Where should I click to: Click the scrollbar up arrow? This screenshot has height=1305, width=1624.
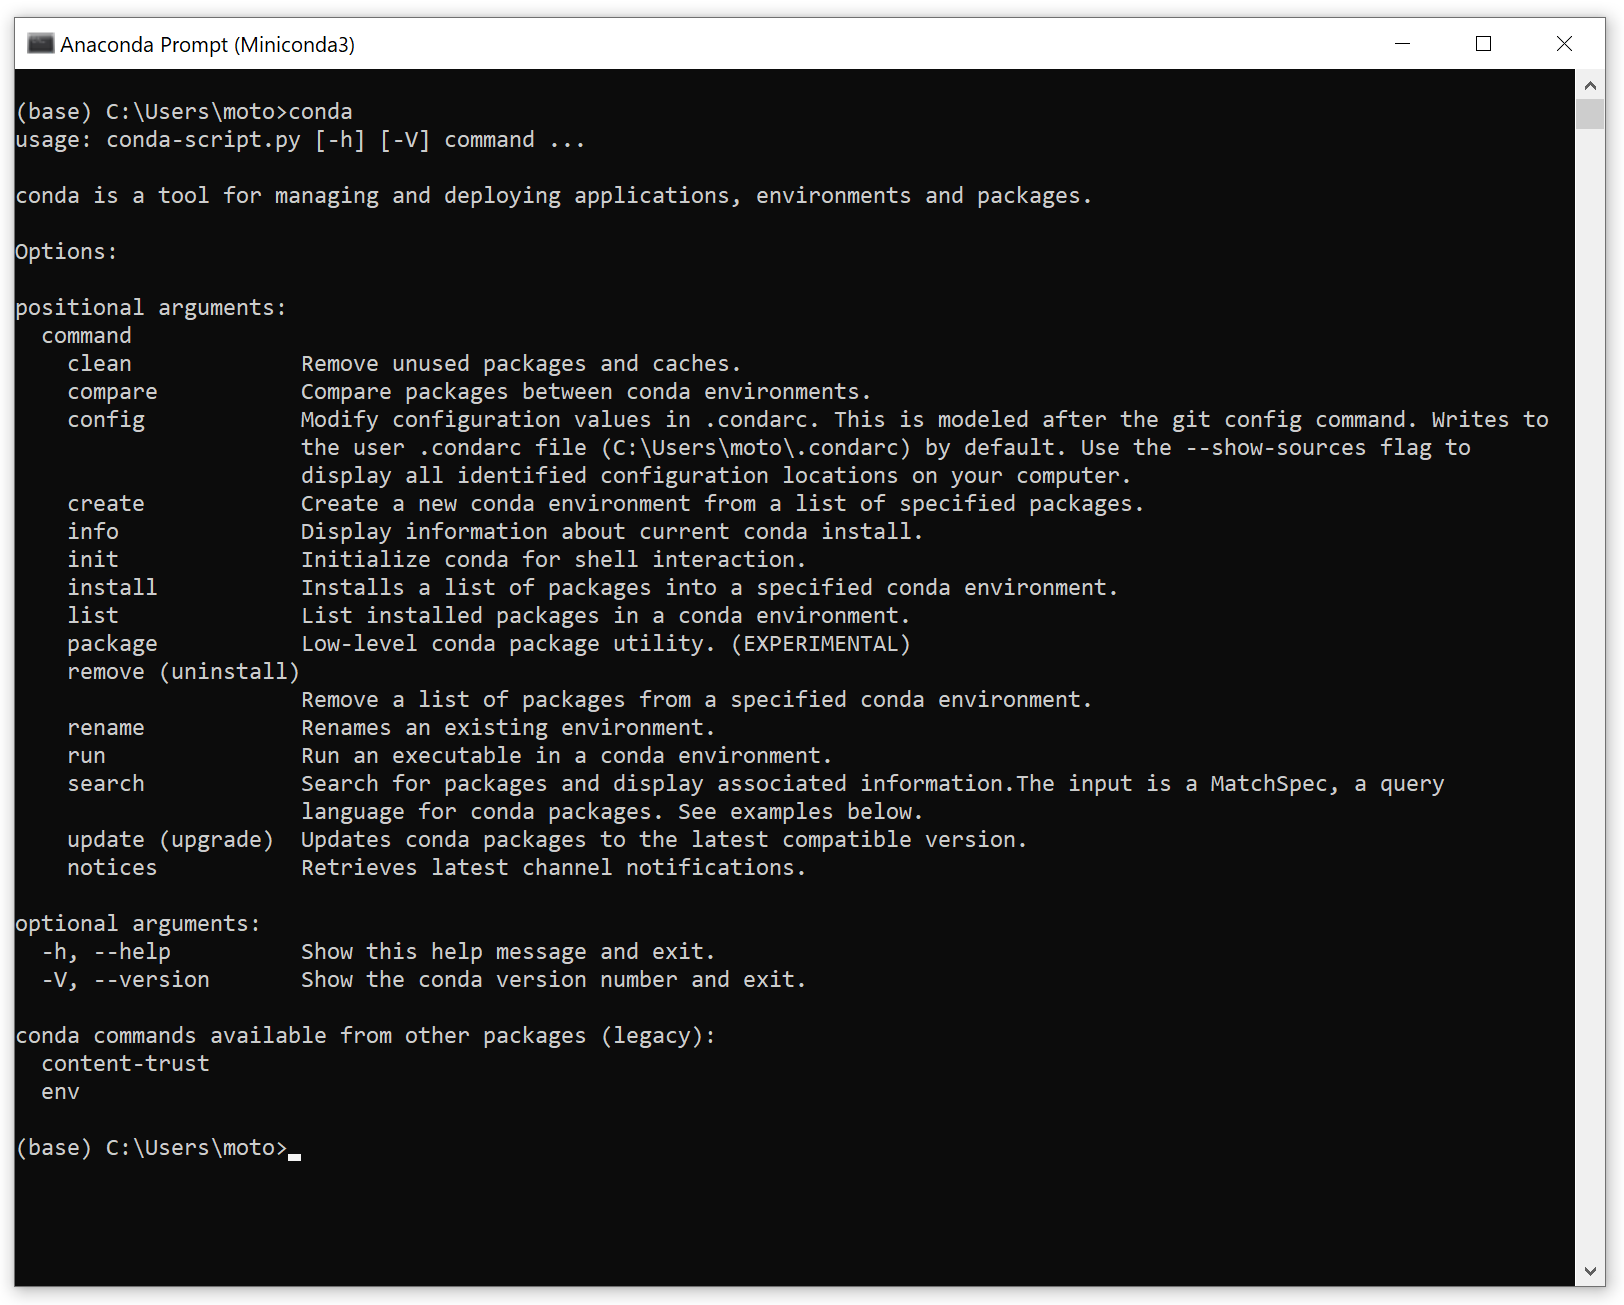(x=1590, y=84)
